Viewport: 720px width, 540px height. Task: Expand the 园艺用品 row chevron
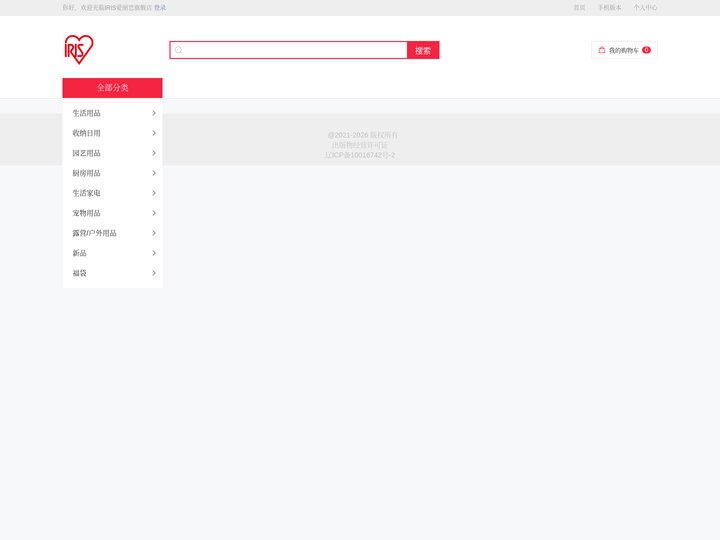[154, 153]
